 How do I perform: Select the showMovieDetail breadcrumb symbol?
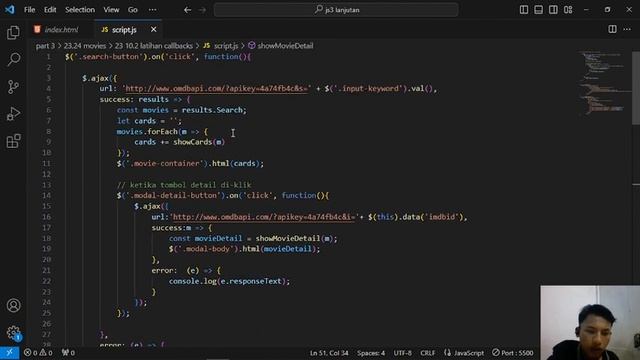pyautogui.click(x=281, y=46)
